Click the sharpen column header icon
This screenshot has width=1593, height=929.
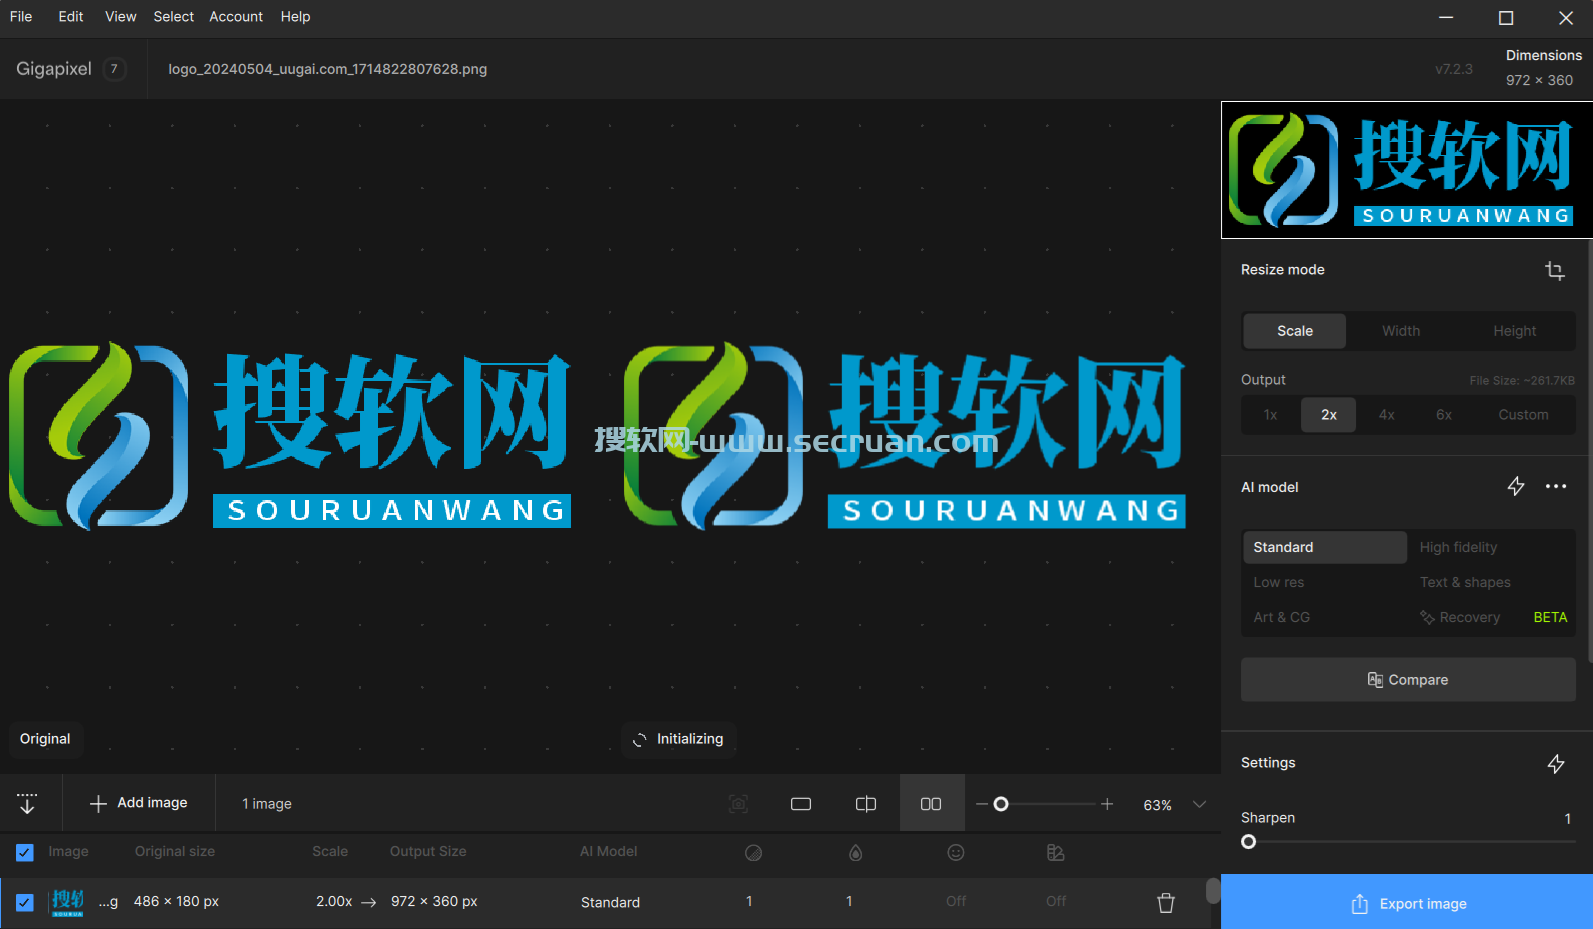pos(754,853)
